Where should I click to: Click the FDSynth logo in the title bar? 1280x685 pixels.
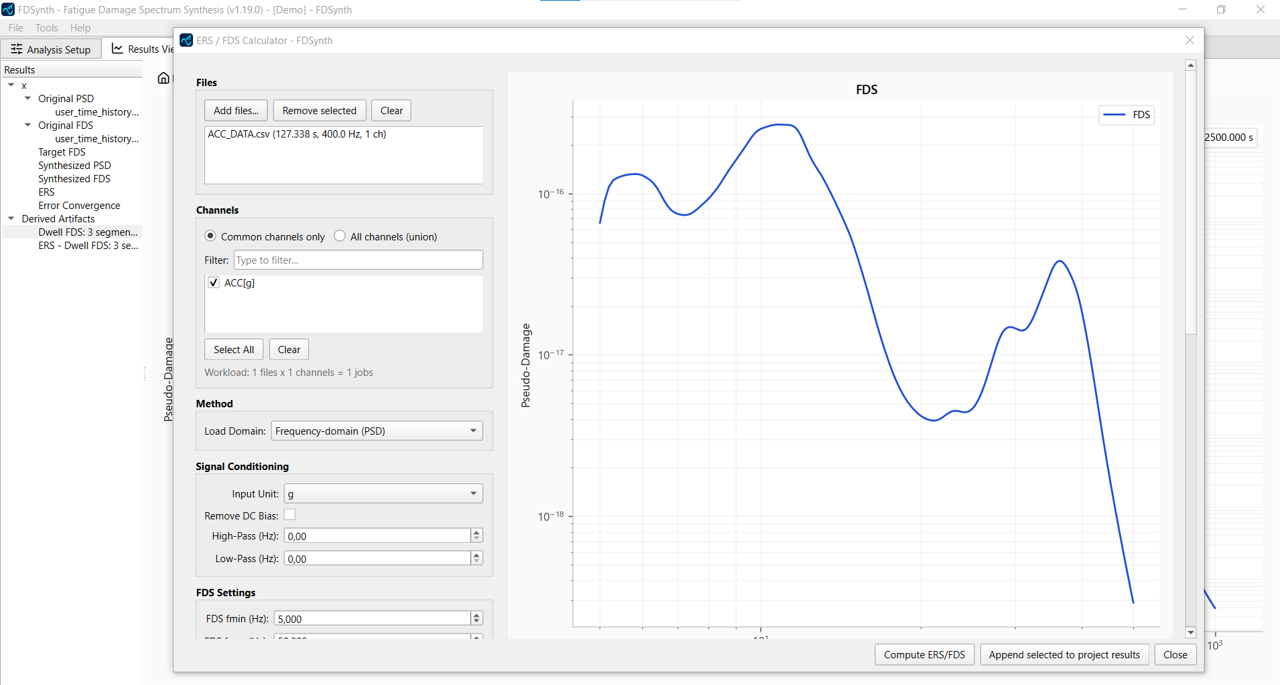9,9
